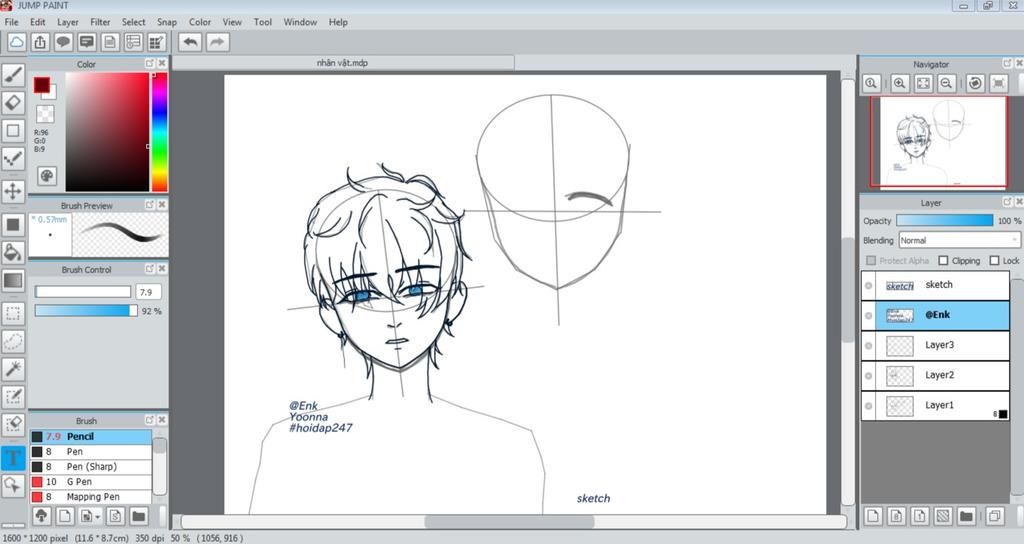
Task: Zoom in using the Navigator plus magnifier
Action: point(900,84)
